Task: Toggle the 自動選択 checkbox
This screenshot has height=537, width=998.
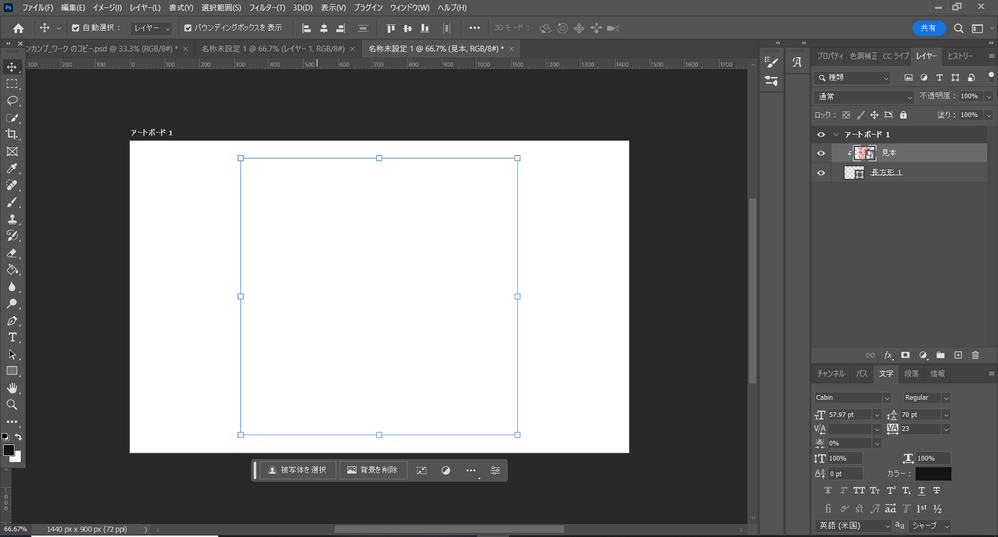Action: click(x=76, y=28)
